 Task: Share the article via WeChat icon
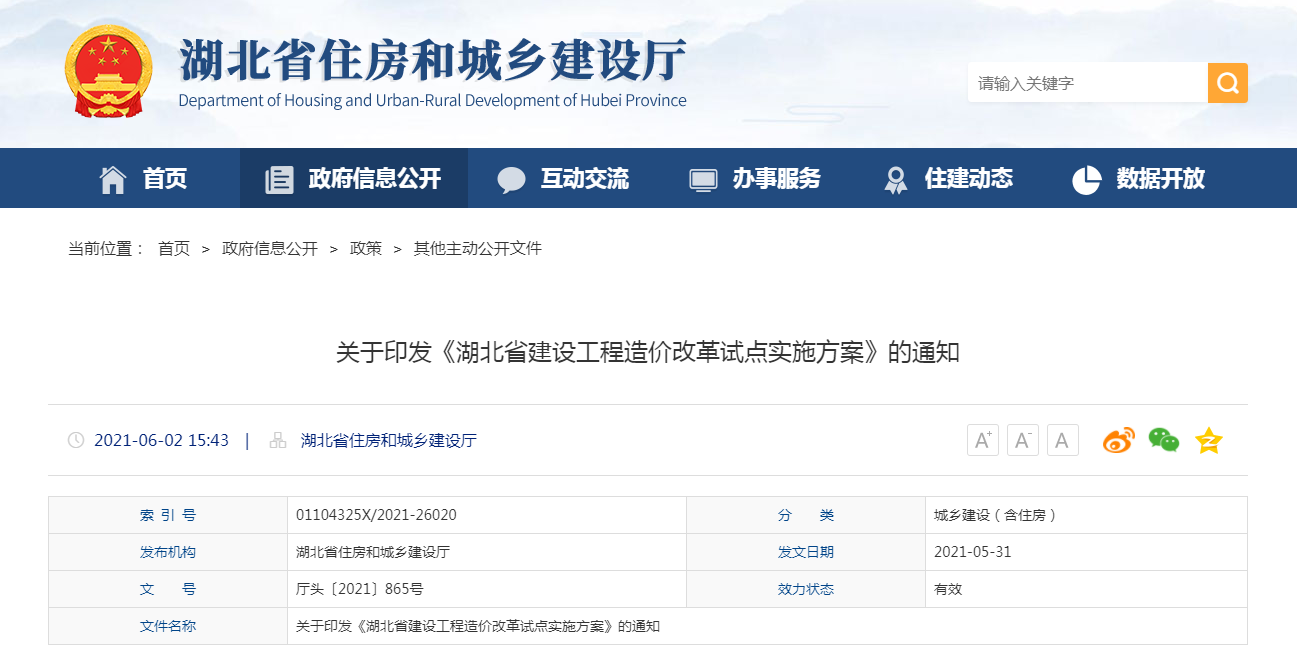pyautogui.click(x=1163, y=440)
